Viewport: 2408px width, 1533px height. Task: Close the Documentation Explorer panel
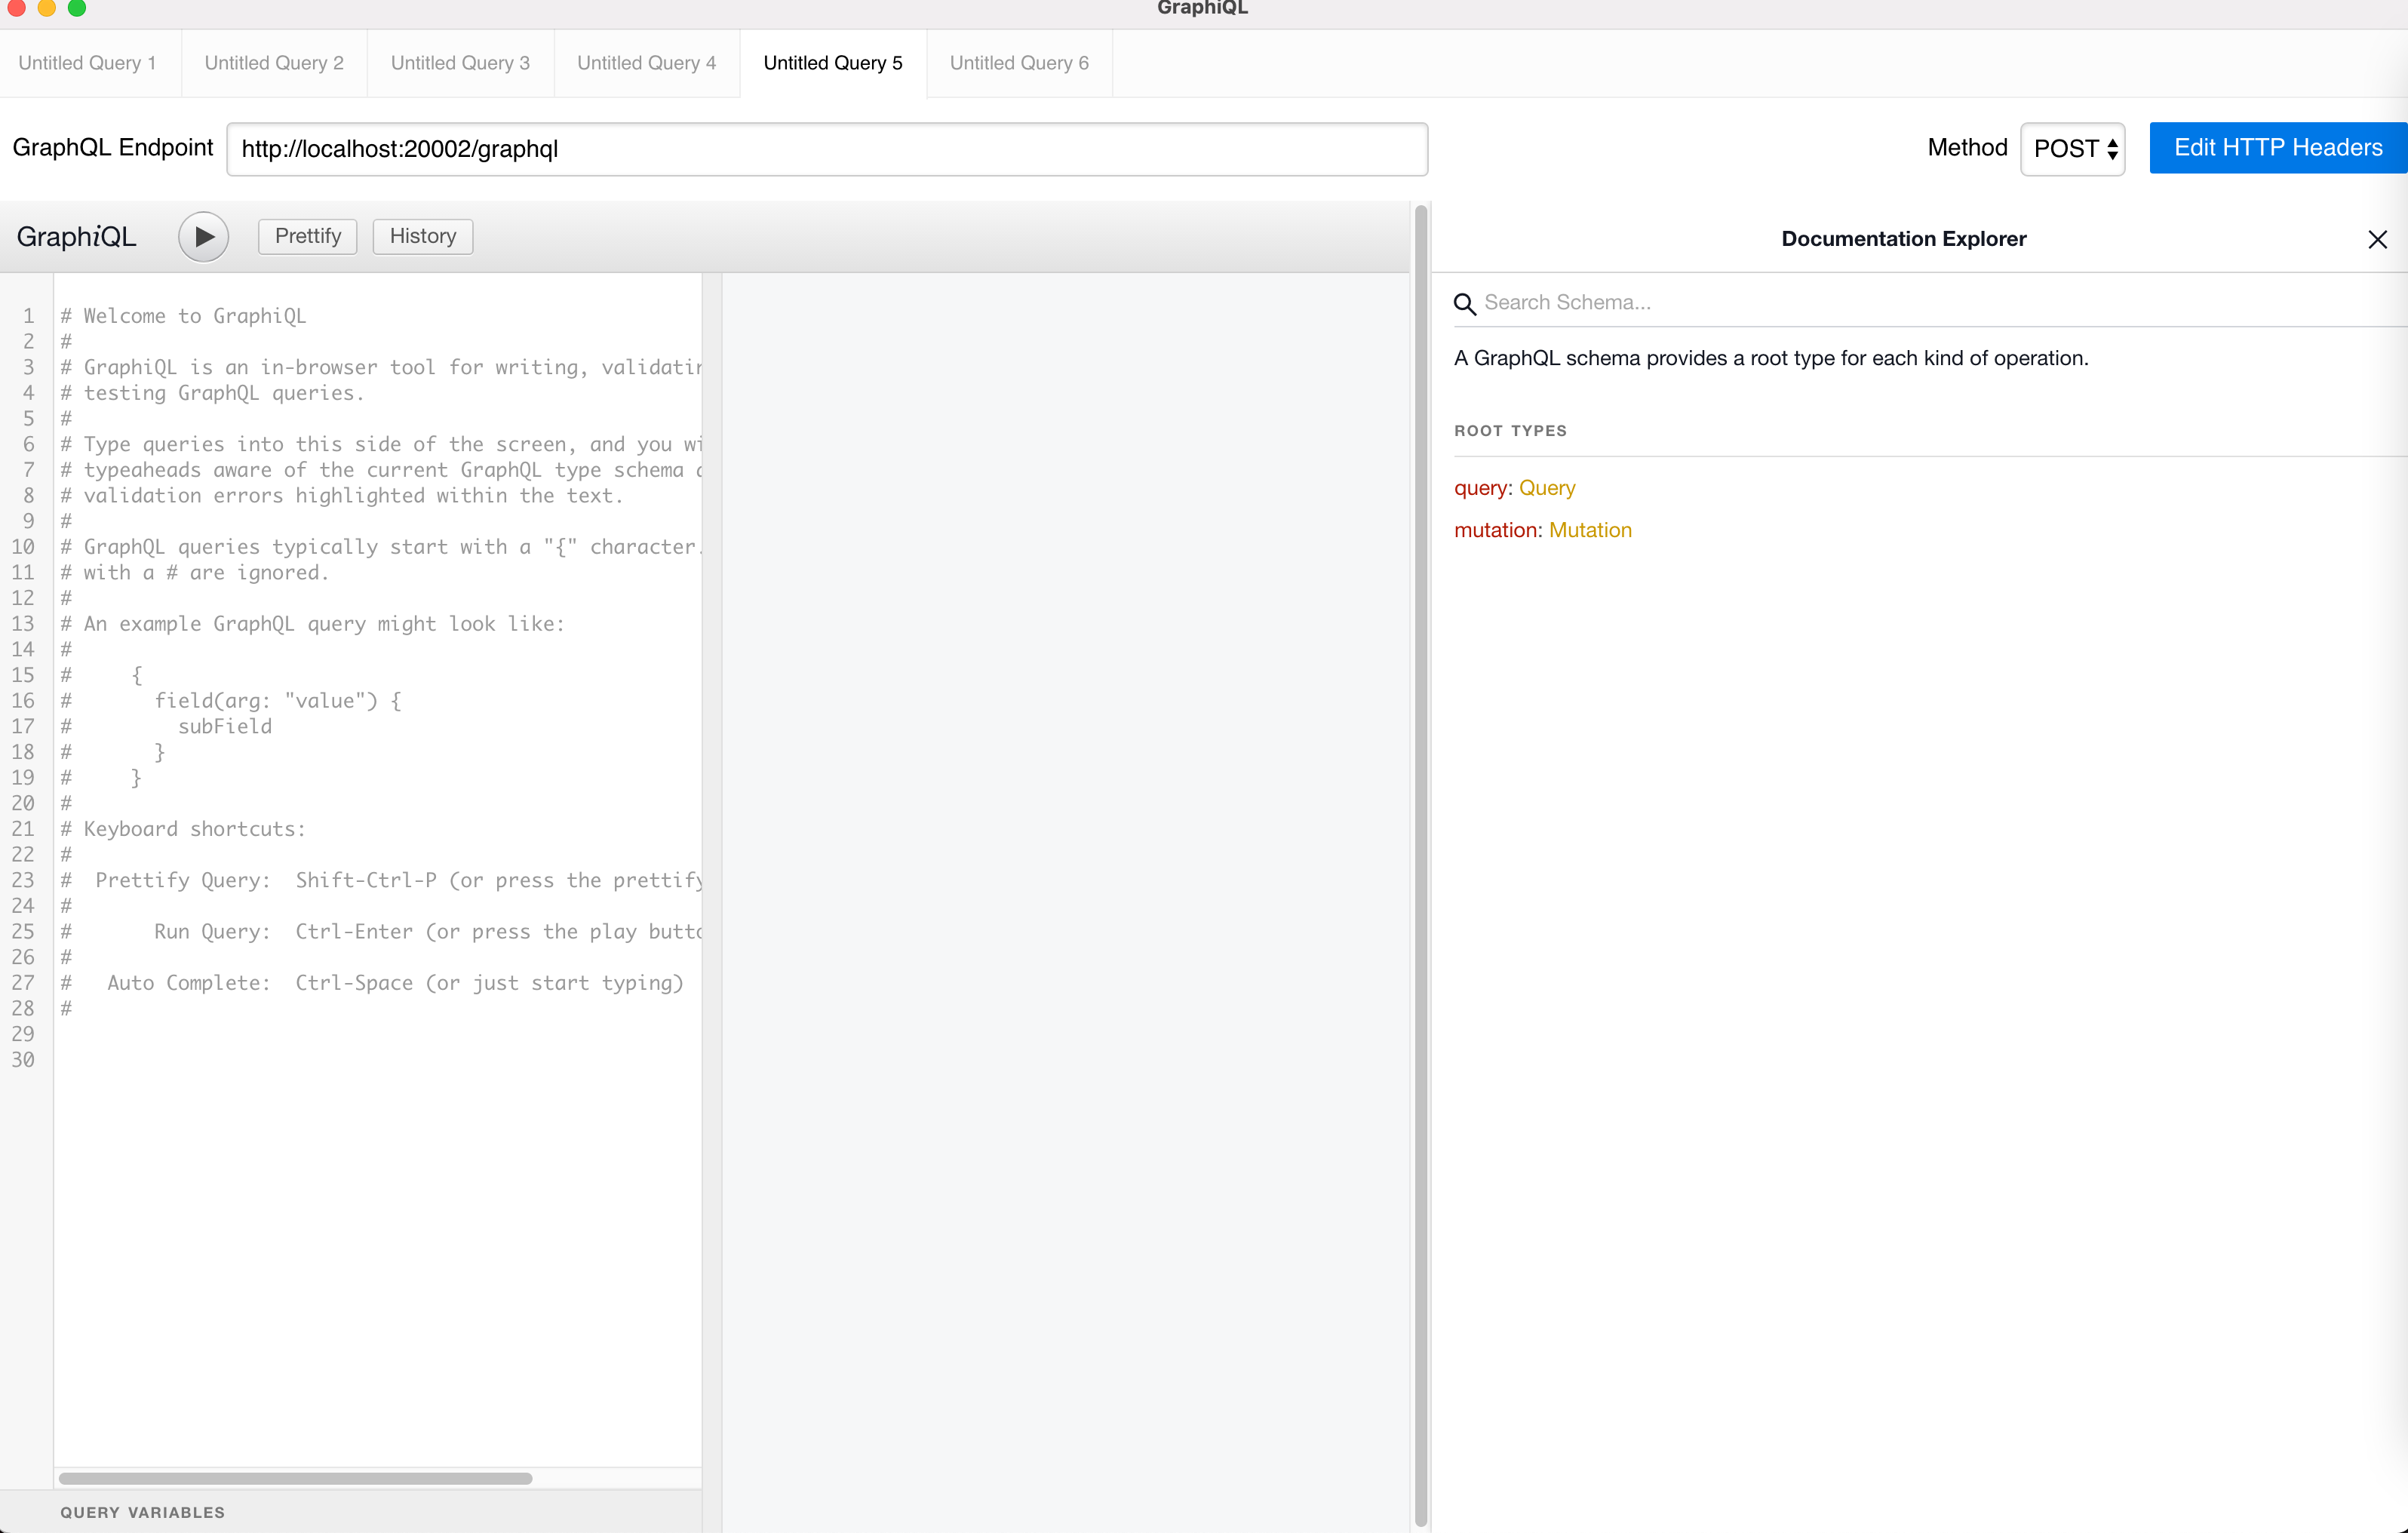click(2377, 239)
